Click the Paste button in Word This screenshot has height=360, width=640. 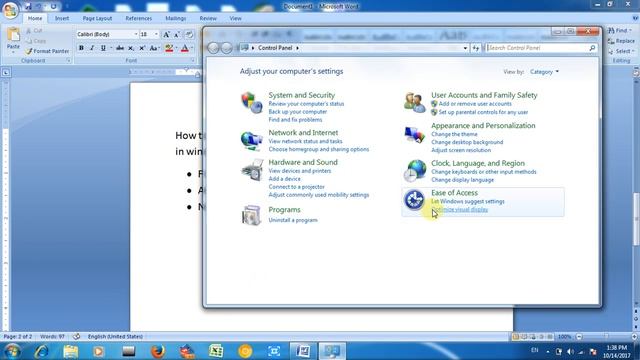click(13, 40)
